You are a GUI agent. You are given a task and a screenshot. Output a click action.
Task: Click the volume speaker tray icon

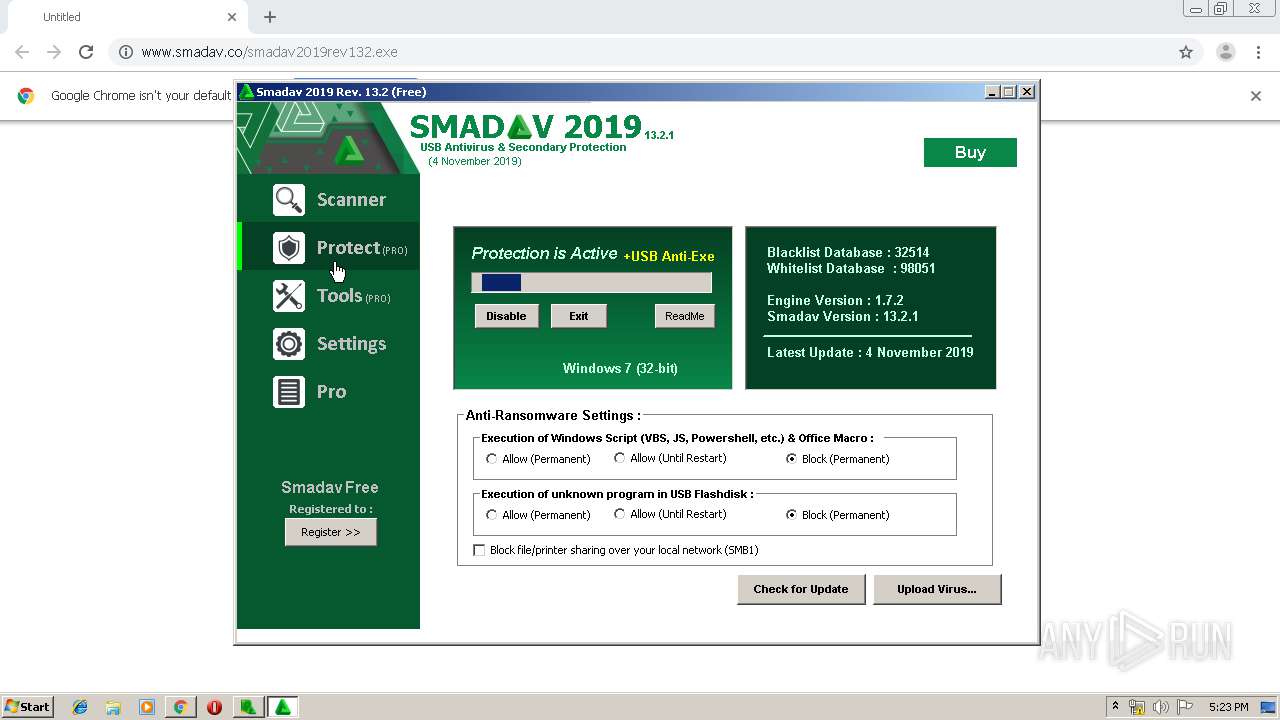1161,707
